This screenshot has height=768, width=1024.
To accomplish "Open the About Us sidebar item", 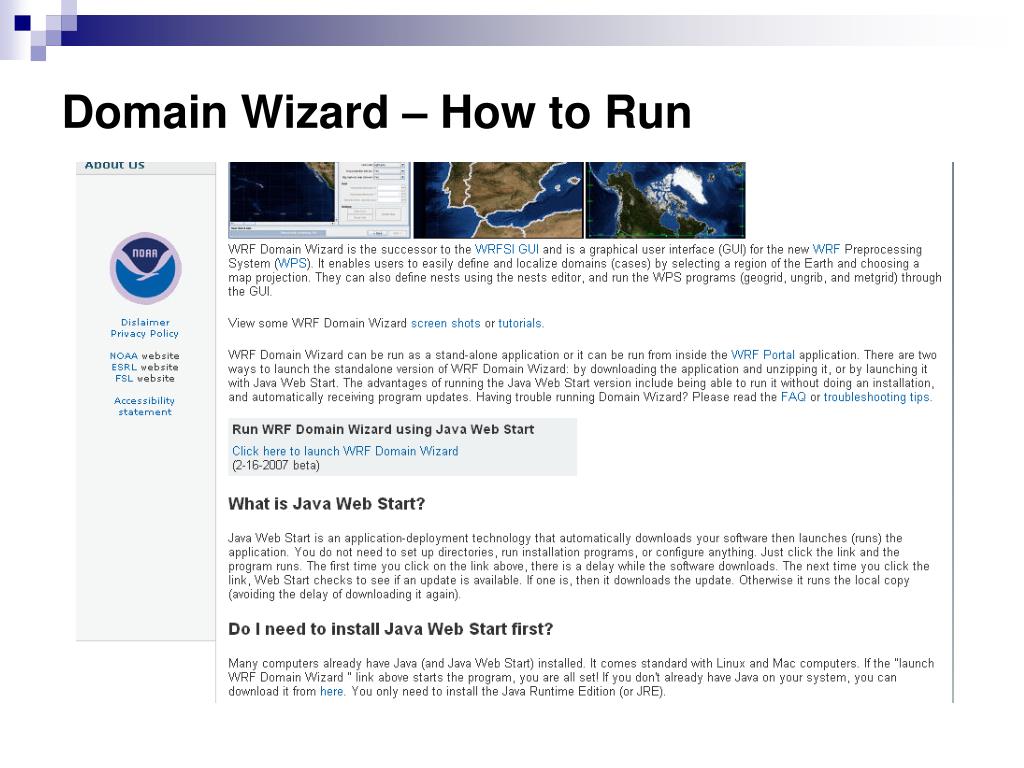I will [x=114, y=165].
